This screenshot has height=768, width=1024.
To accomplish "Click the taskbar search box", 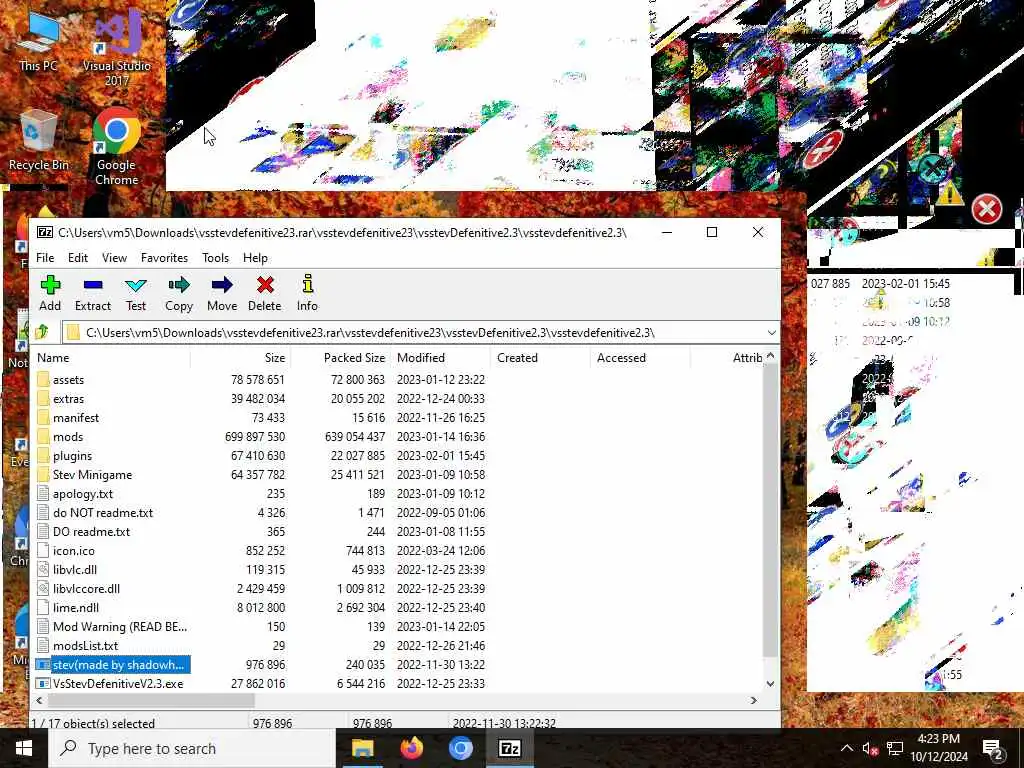I will coord(193,748).
